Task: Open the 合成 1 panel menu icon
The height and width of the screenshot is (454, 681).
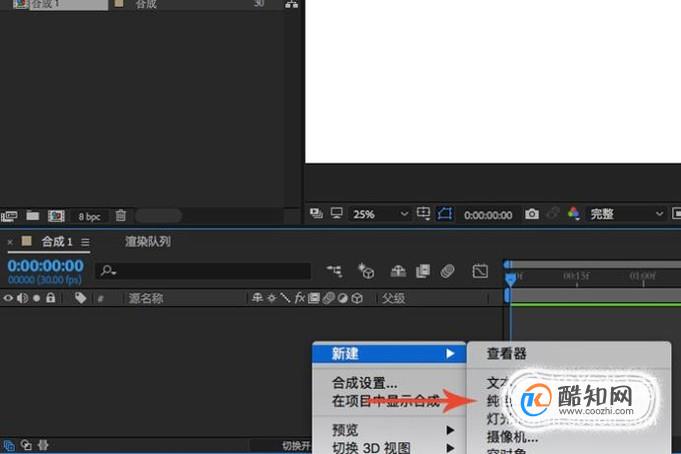Action: pos(86,242)
